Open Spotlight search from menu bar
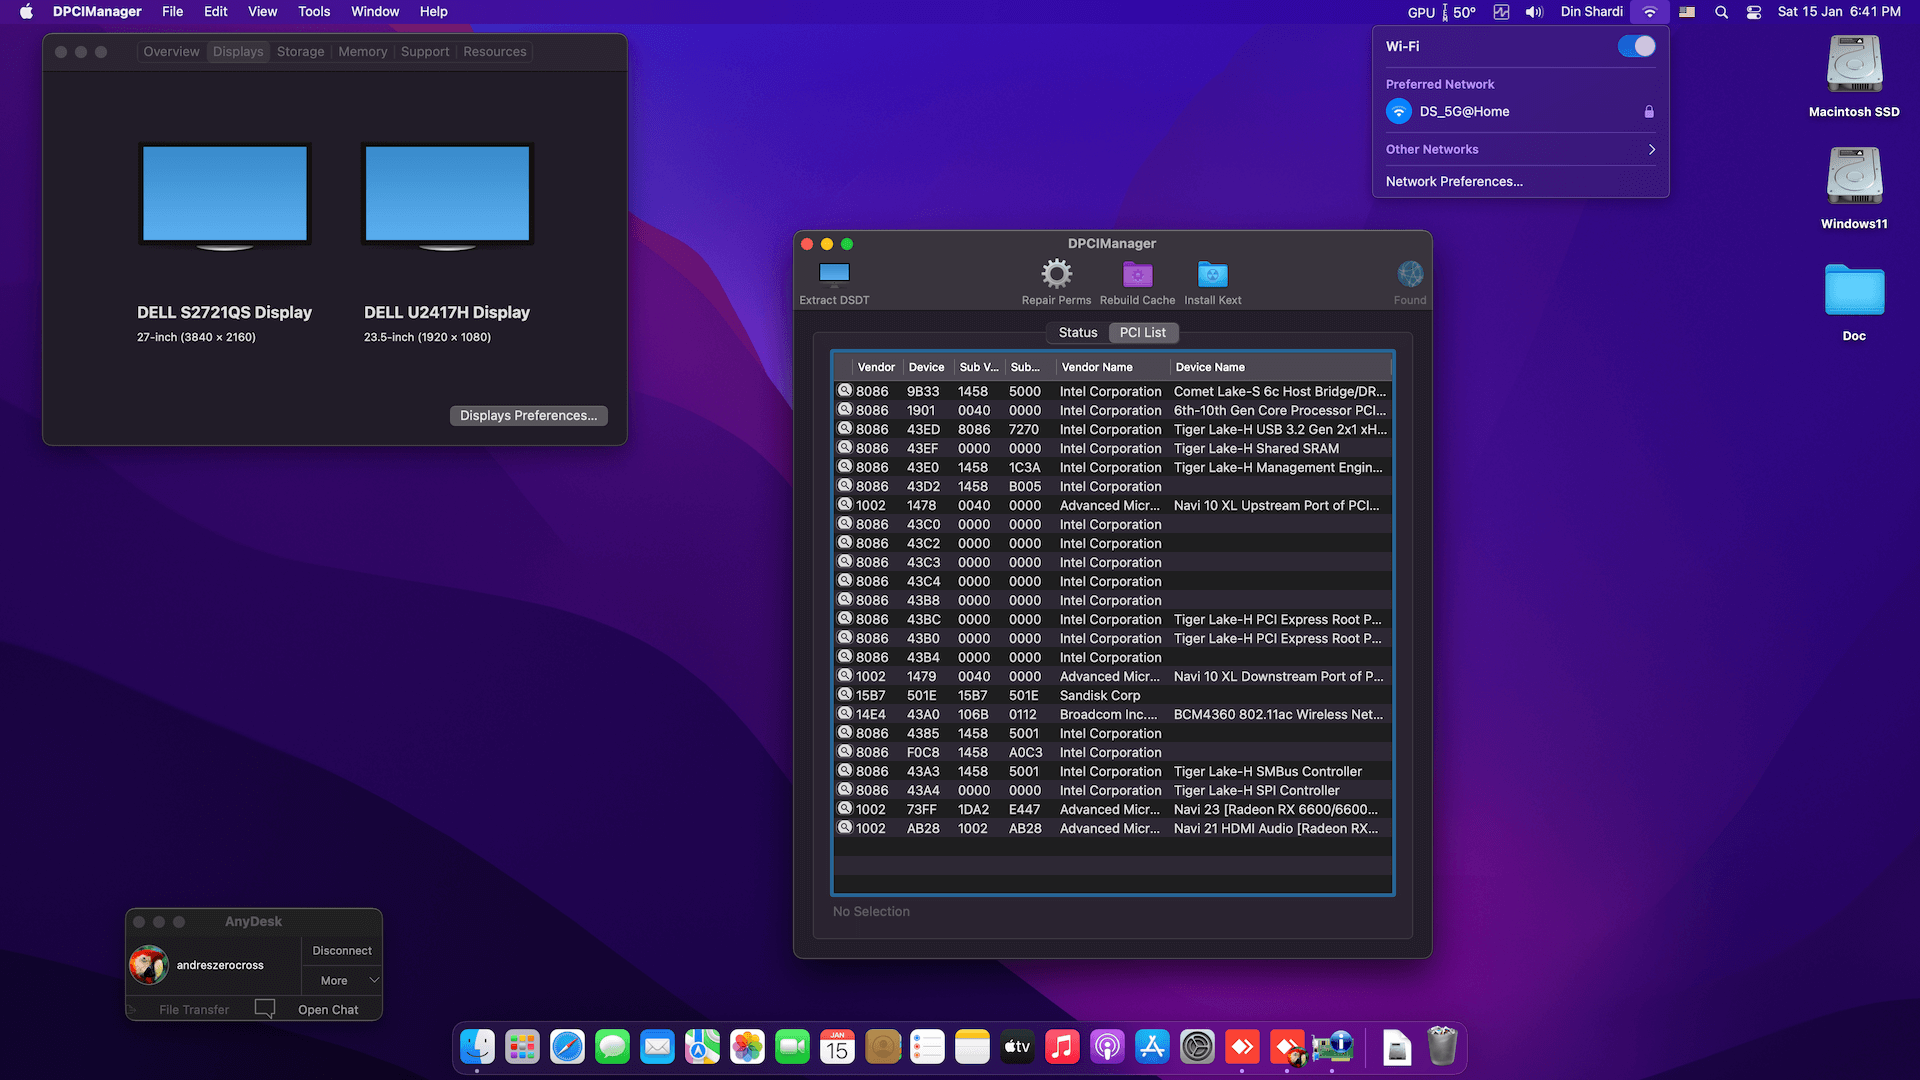The width and height of the screenshot is (1920, 1080). (1721, 12)
